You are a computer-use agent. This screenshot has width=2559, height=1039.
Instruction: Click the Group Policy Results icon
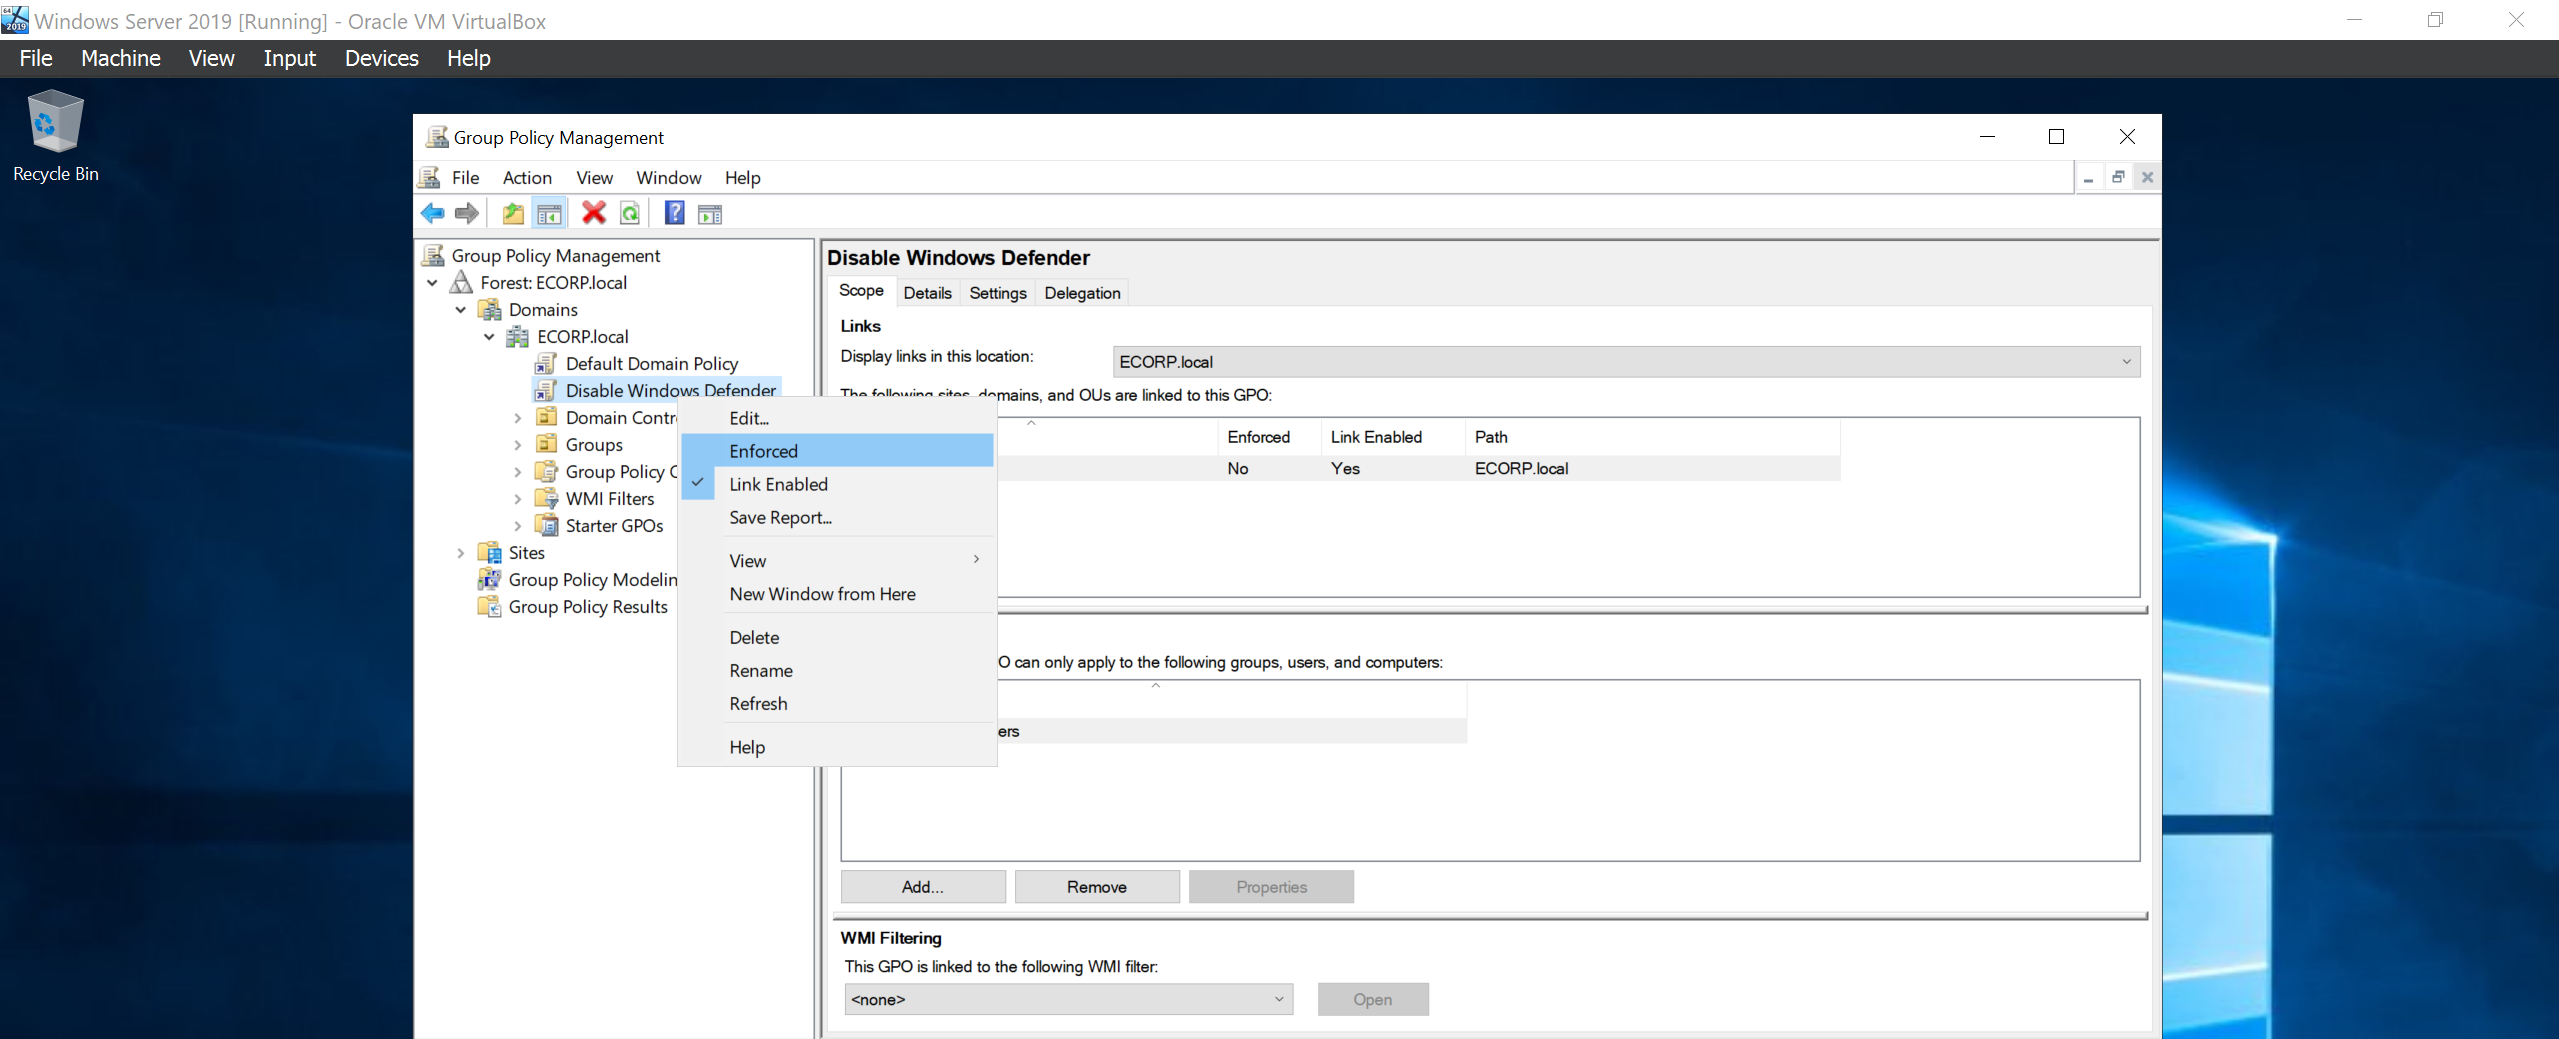click(490, 606)
